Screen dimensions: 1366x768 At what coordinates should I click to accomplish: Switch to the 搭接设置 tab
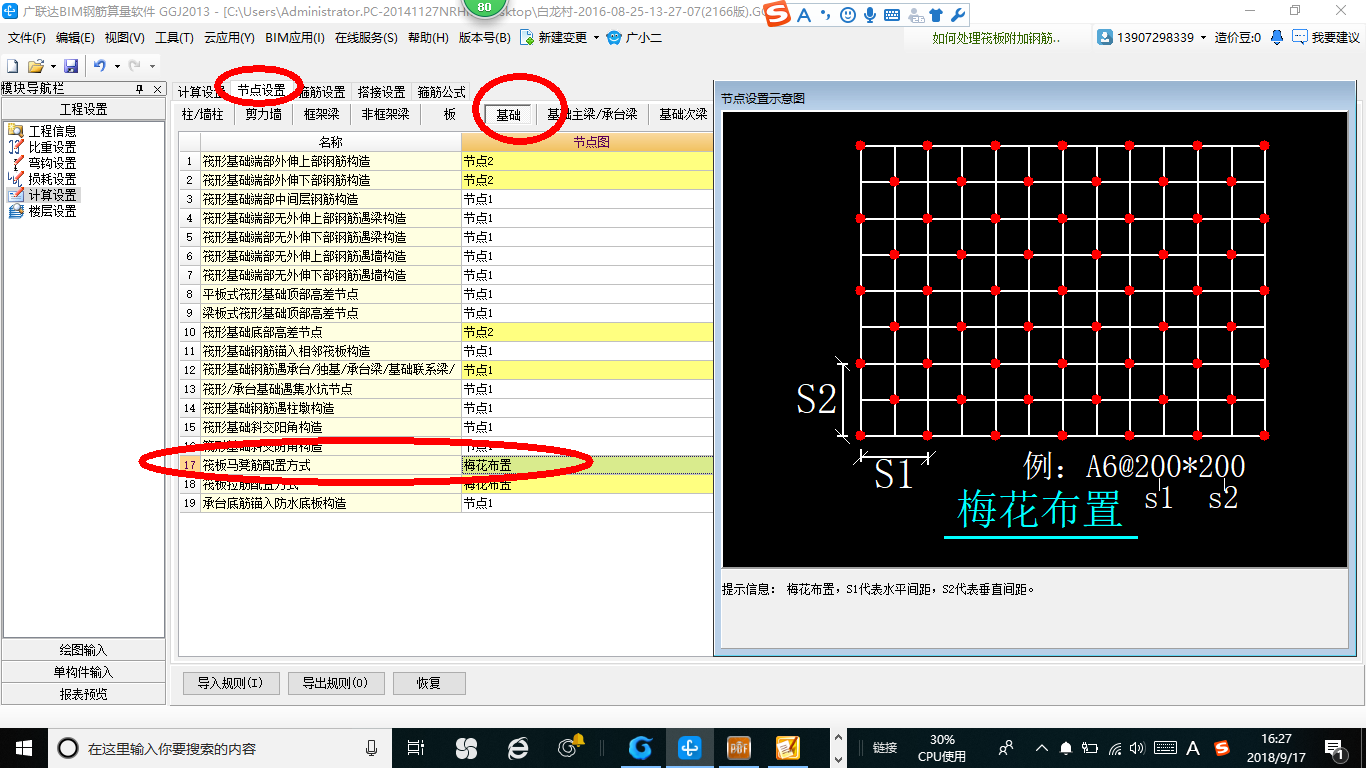[x=381, y=92]
